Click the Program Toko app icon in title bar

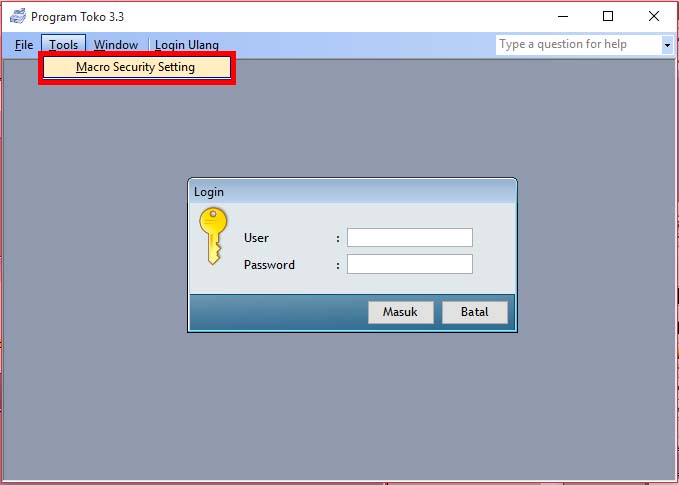(x=17, y=17)
